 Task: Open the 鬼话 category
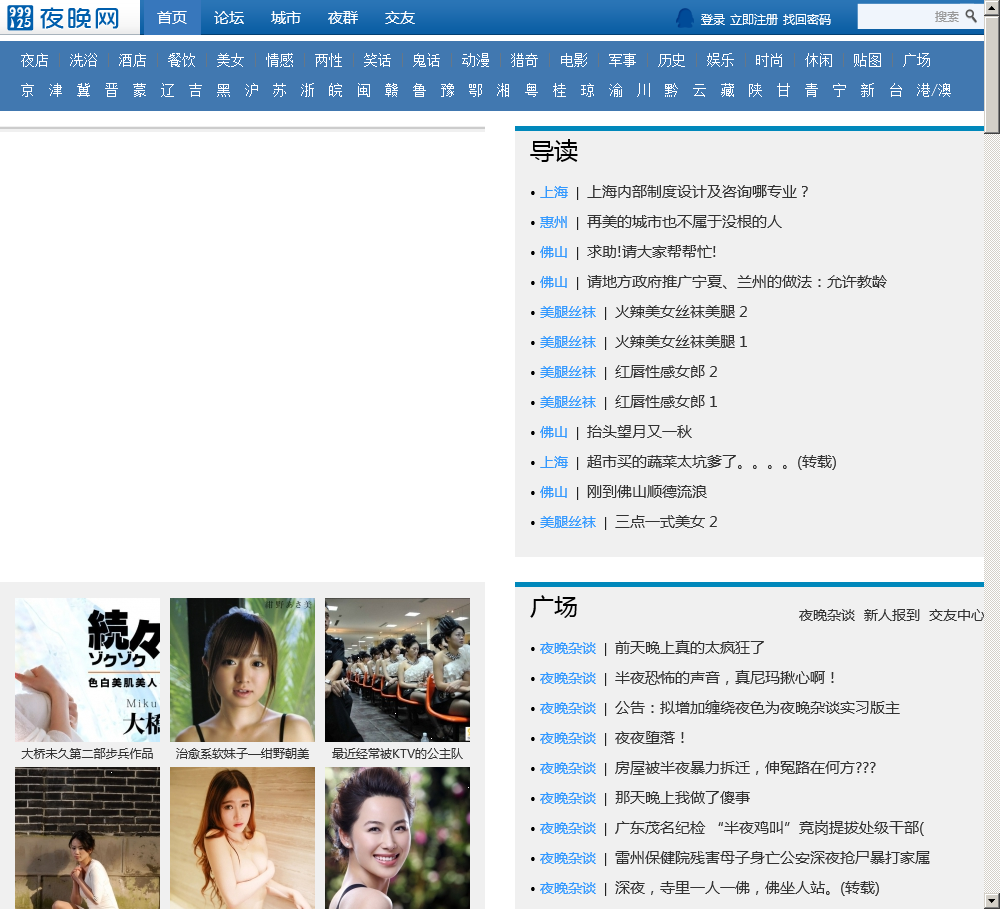coord(427,61)
